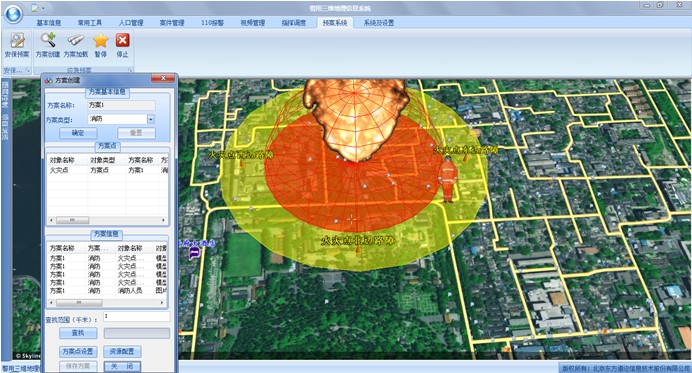
Task: Click the firefighter figure on the map
Action: (x=447, y=179)
